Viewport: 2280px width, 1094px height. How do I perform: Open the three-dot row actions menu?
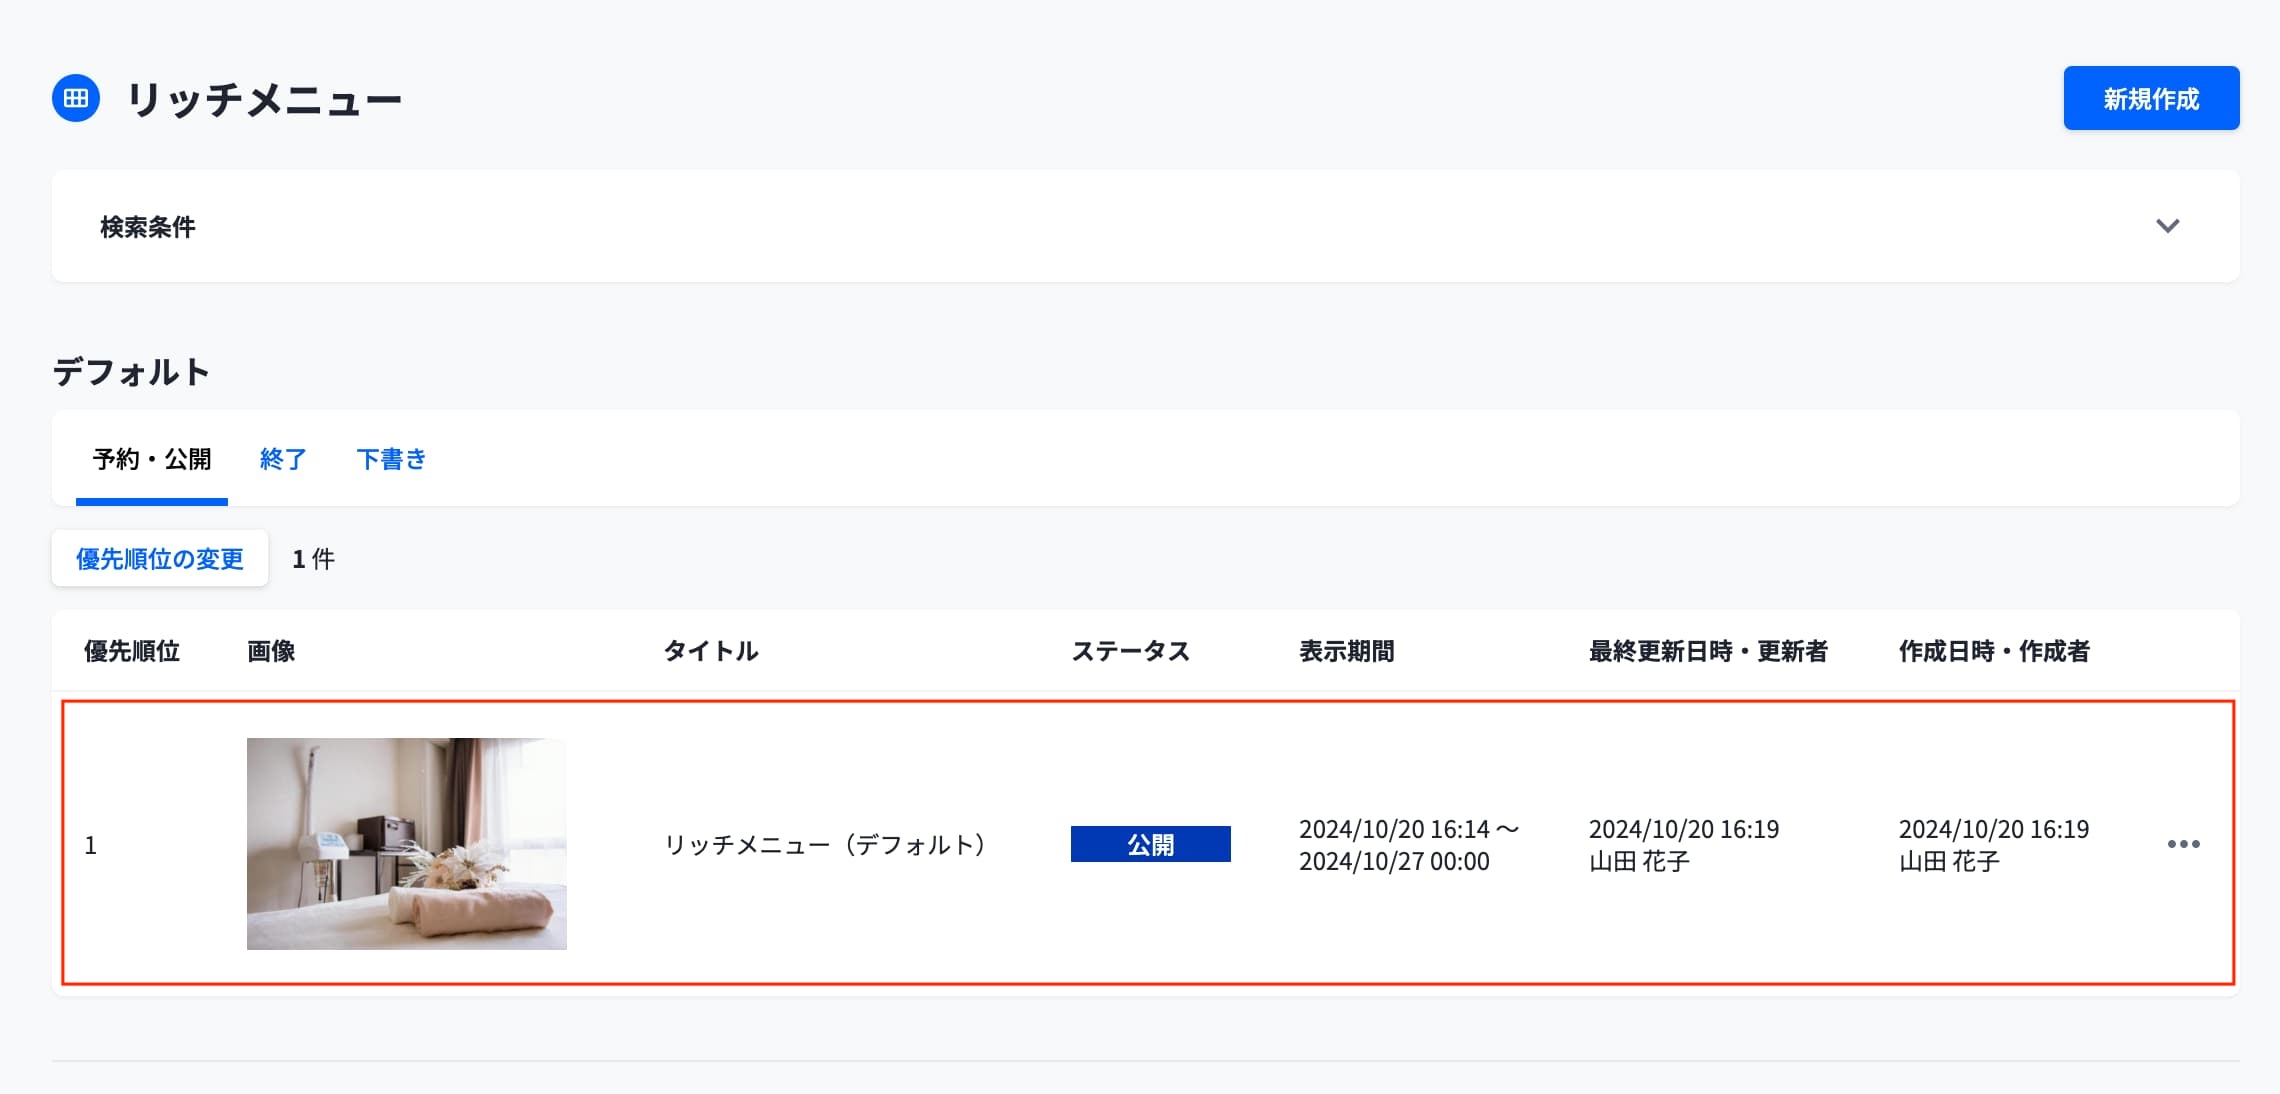coord(2183,844)
